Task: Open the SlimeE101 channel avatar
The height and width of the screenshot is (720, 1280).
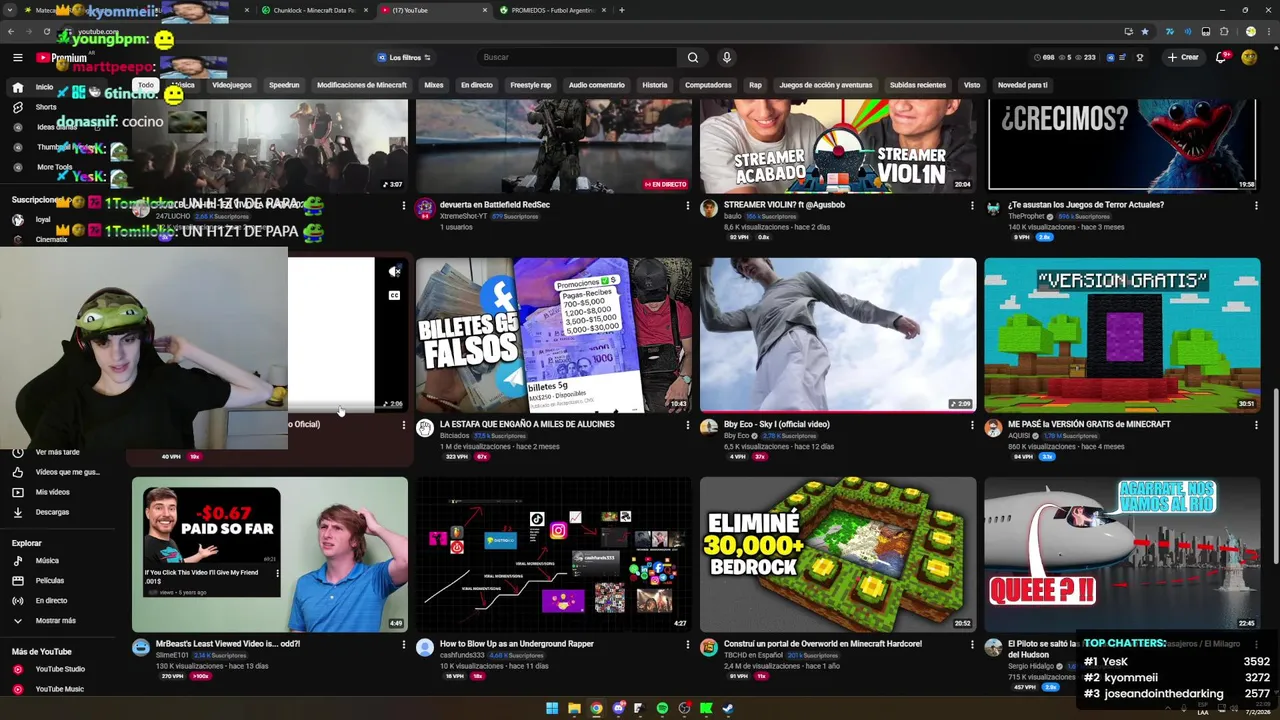Action: [141, 648]
